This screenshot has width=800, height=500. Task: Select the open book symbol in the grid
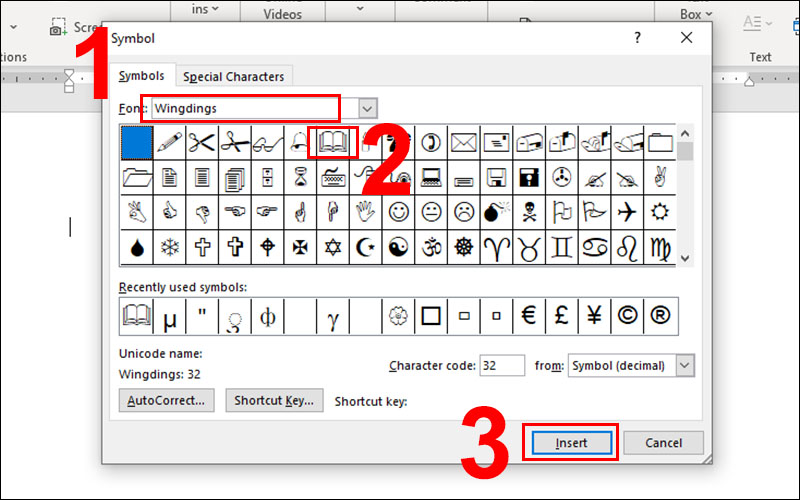pyautogui.click(x=333, y=142)
